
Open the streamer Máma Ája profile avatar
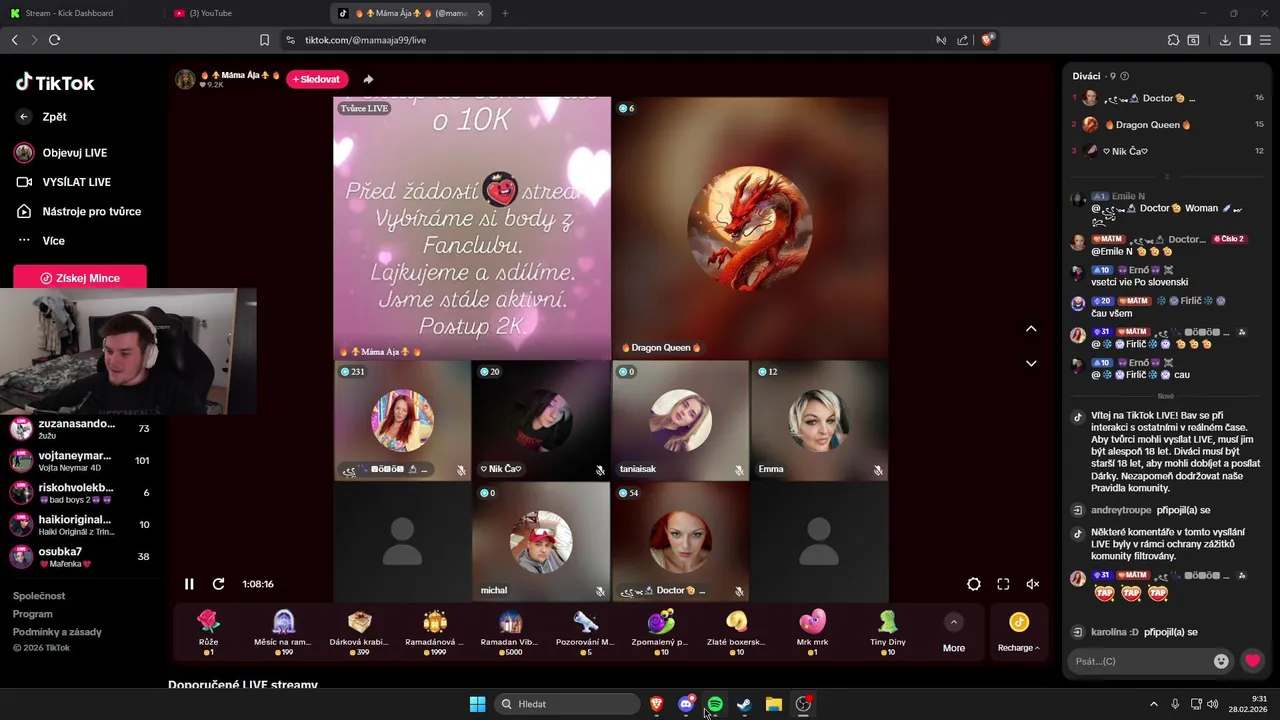[x=185, y=79]
